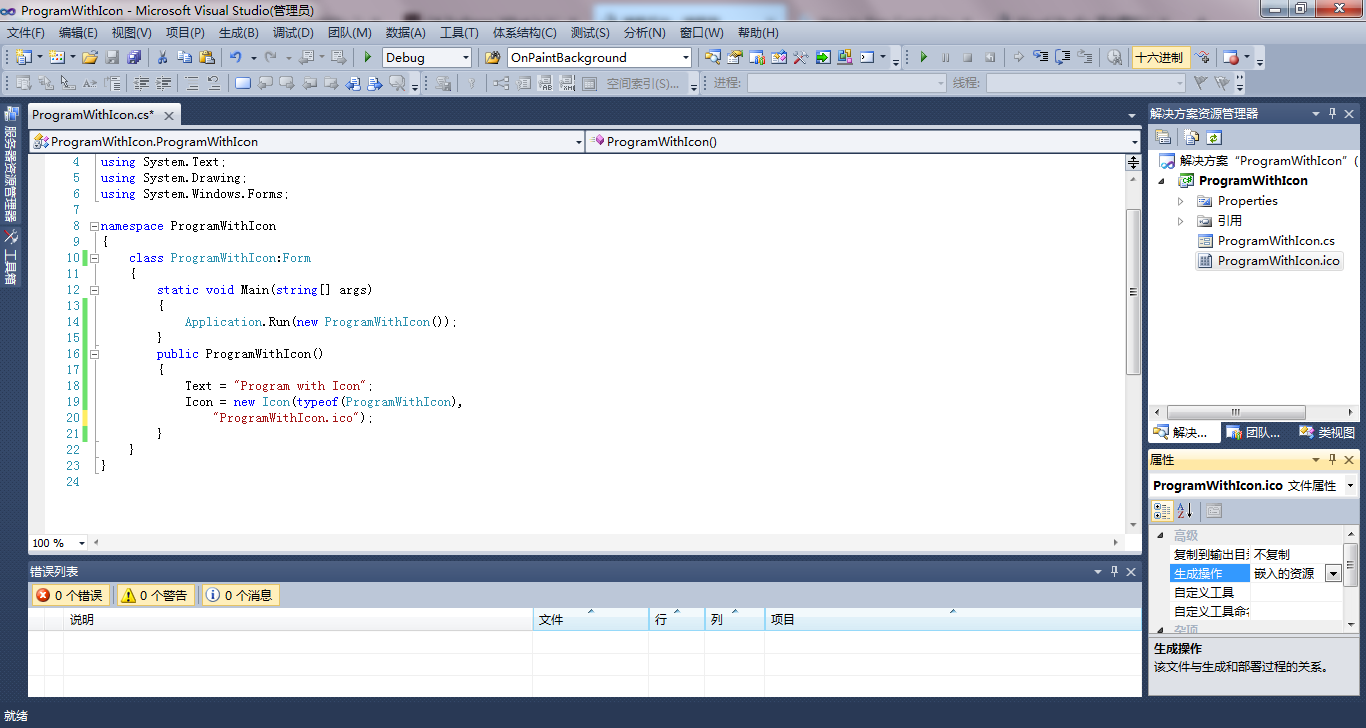Toggle a bookmark with the rectangle icon
This screenshot has height=728, width=1366.
click(243, 83)
